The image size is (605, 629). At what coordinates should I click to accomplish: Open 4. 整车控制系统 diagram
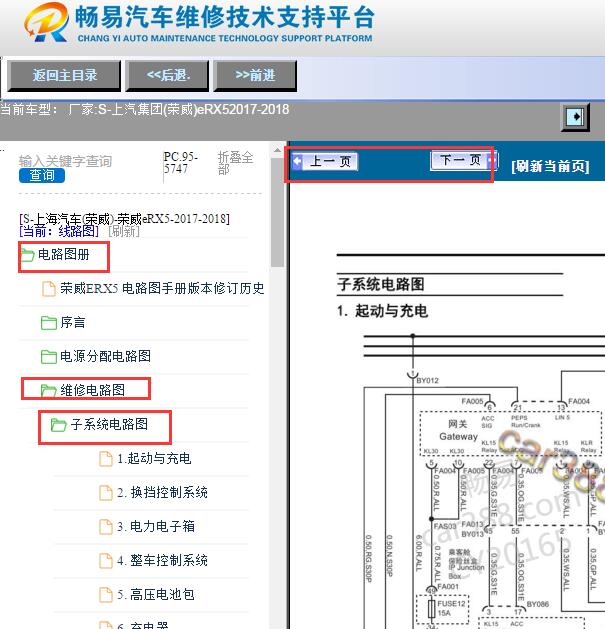point(162,560)
